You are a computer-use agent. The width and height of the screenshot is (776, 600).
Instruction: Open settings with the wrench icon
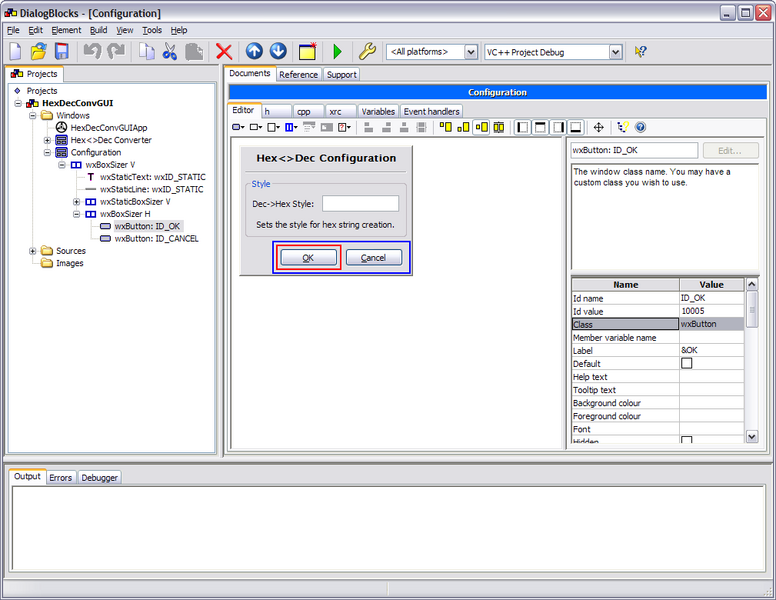point(367,51)
